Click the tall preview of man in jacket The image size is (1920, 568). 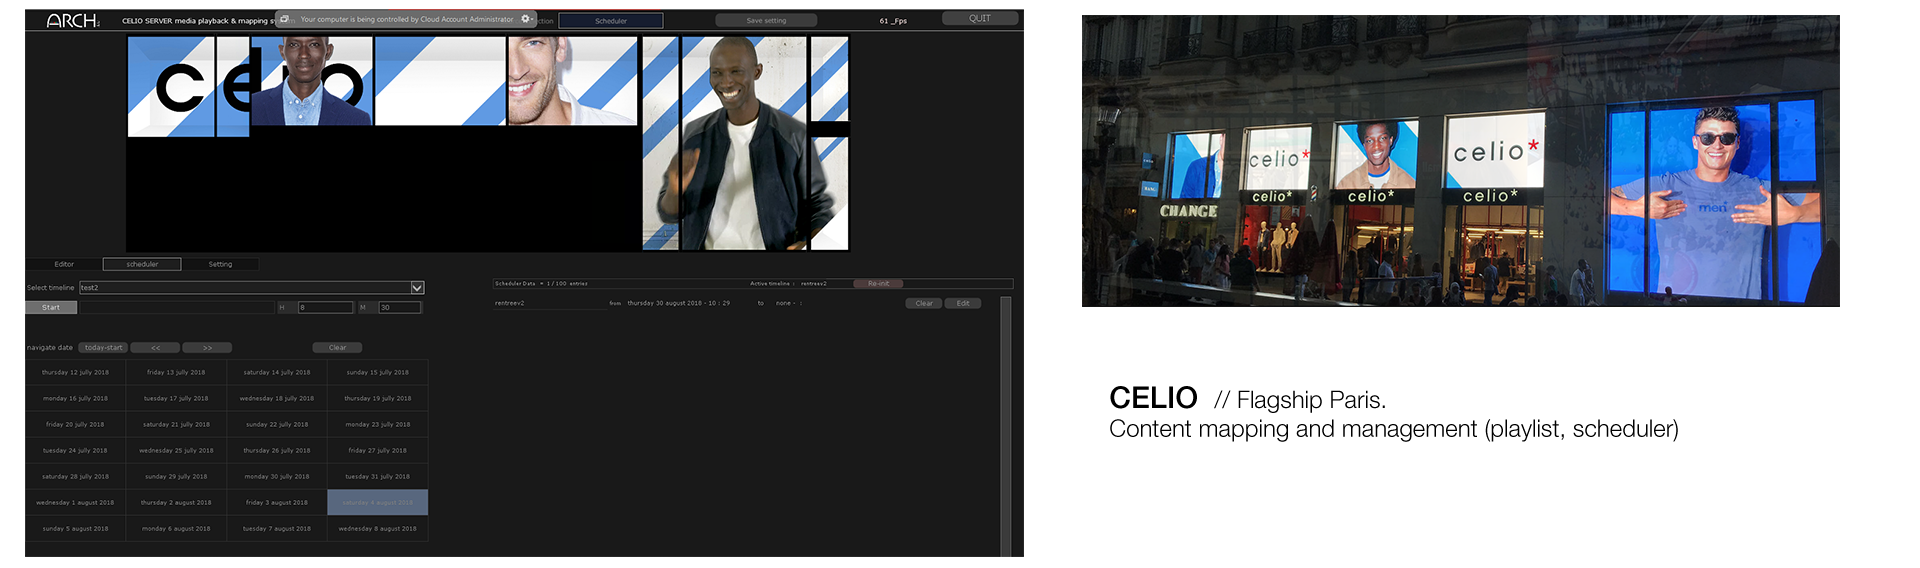tap(744, 143)
